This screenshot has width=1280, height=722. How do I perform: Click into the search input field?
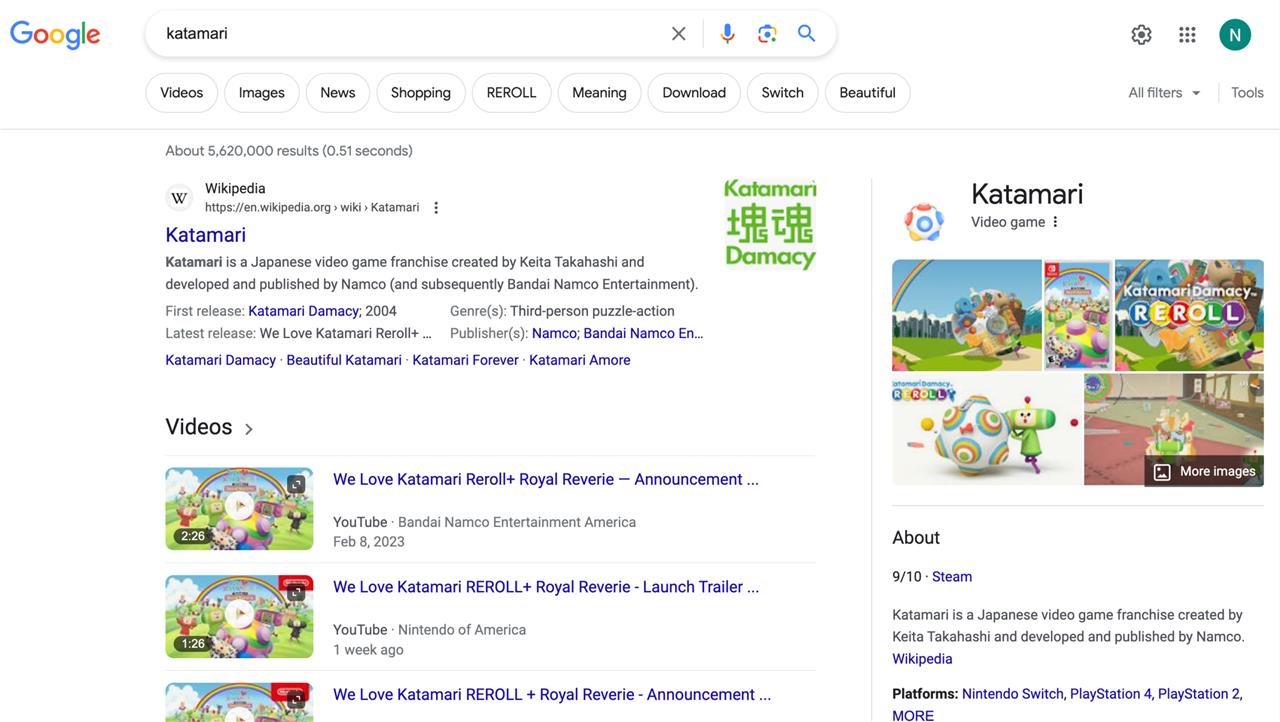400,34
